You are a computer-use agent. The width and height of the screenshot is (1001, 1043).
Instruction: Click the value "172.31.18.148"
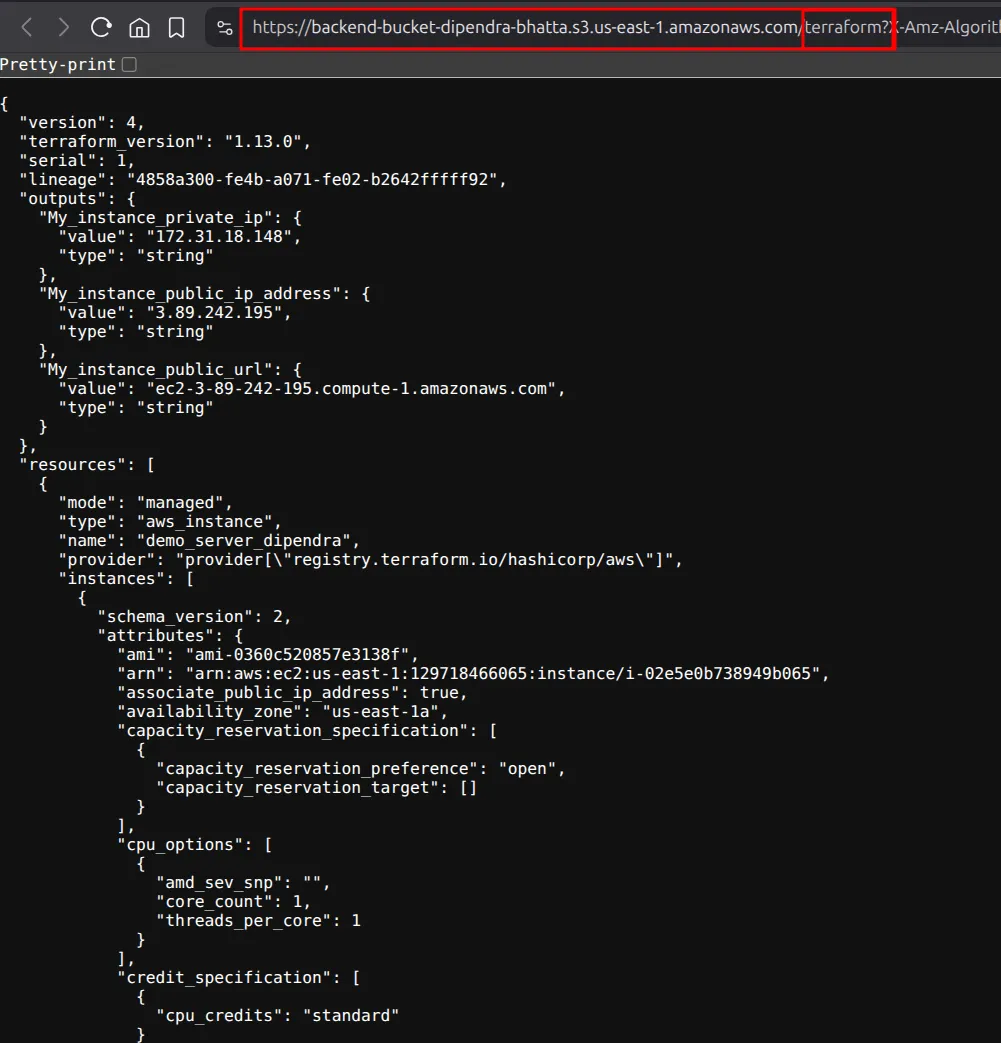pyautogui.click(x=219, y=236)
